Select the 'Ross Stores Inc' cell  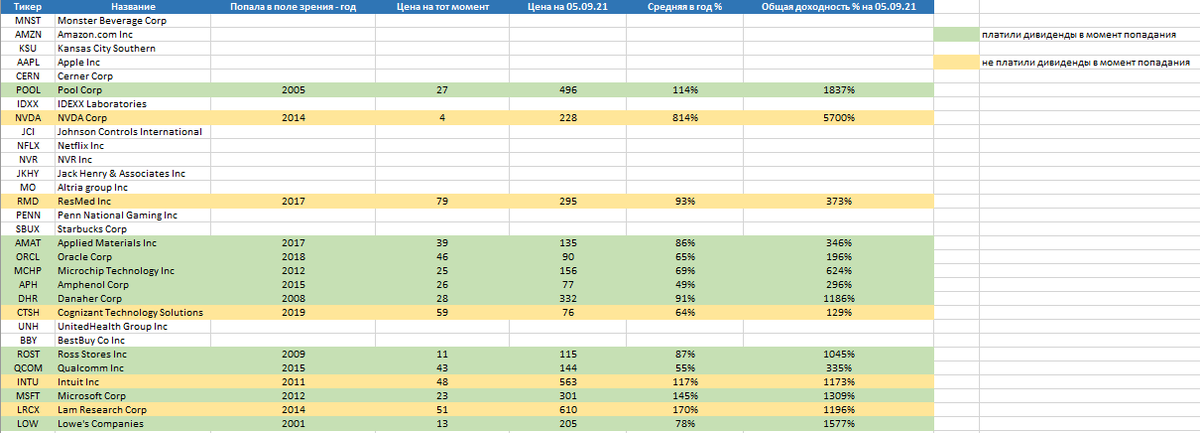click(x=133, y=355)
